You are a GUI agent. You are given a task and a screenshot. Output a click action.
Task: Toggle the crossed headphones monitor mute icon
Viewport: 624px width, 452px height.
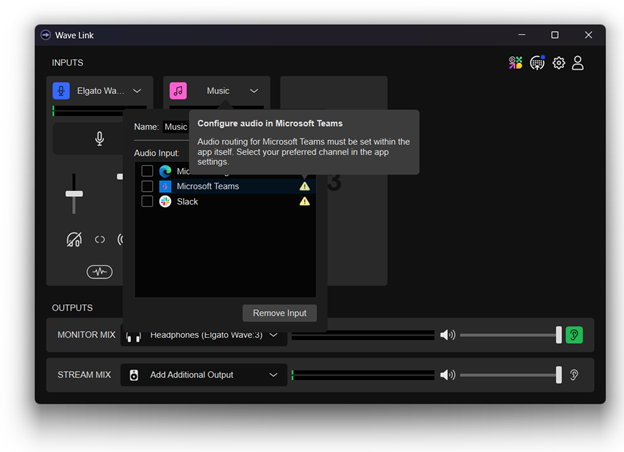point(74,240)
